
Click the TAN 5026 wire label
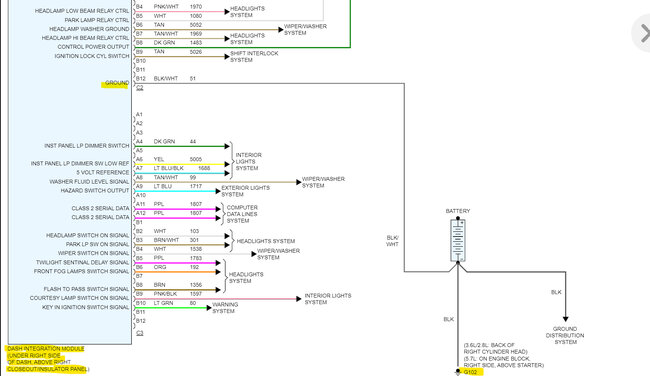pyautogui.click(x=178, y=52)
